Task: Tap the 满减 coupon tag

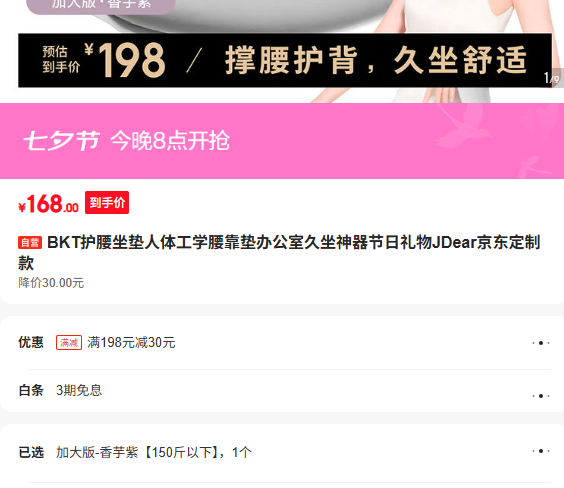Action: click(x=69, y=342)
